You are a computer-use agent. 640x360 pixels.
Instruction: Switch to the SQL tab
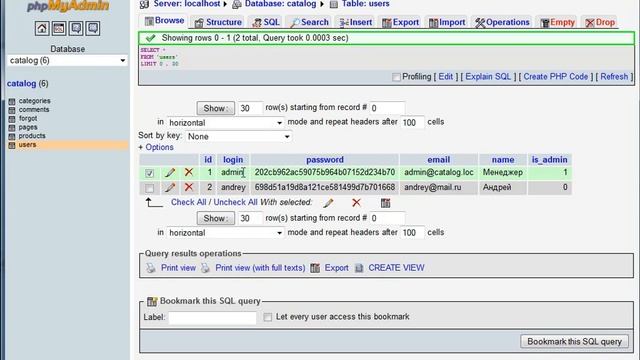266,22
